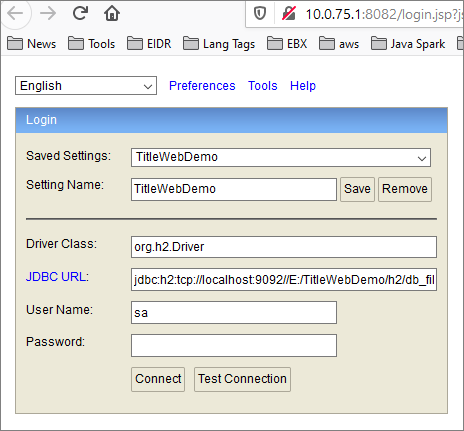Screen dimensions: 464x431
Task: Click the Connect button
Action: pyautogui.click(x=158, y=379)
